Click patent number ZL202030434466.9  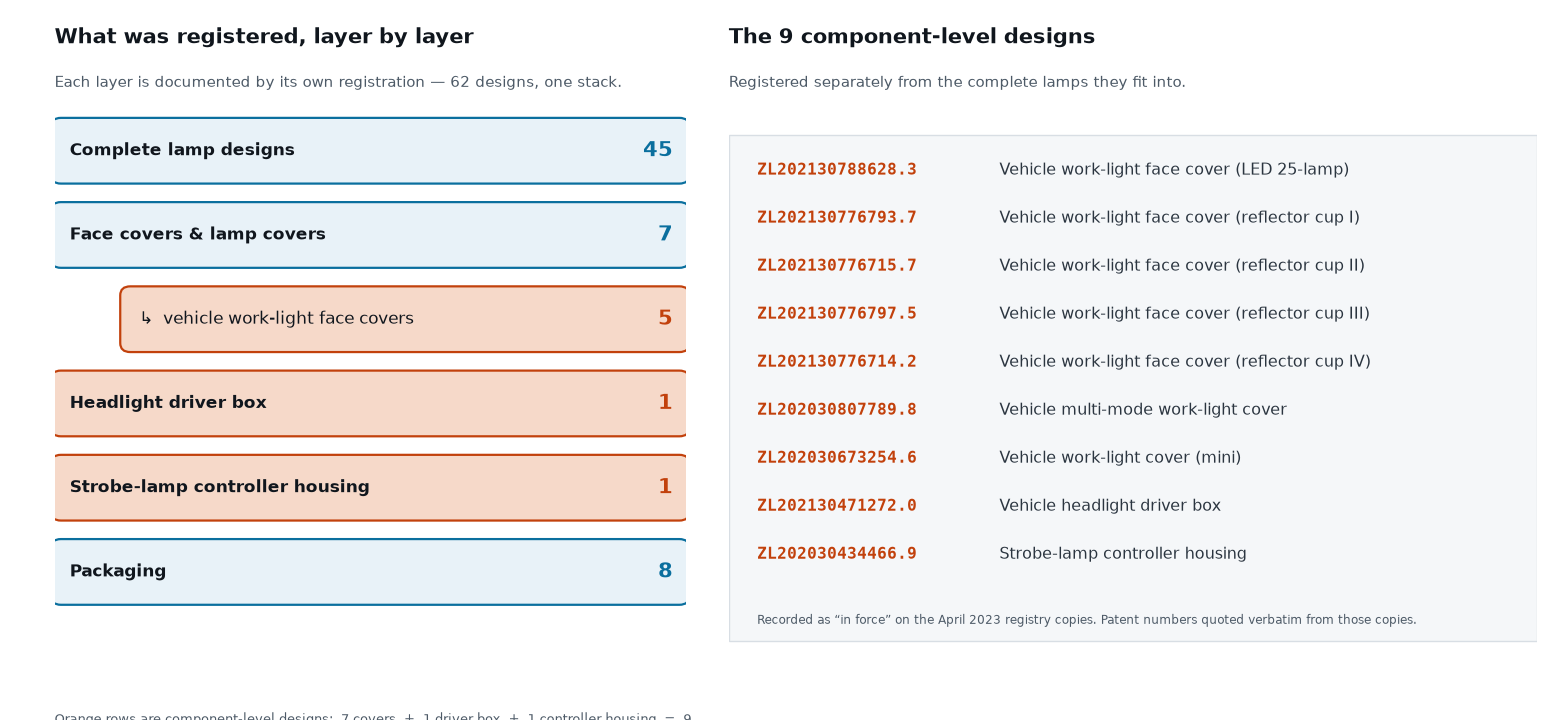[837, 554]
